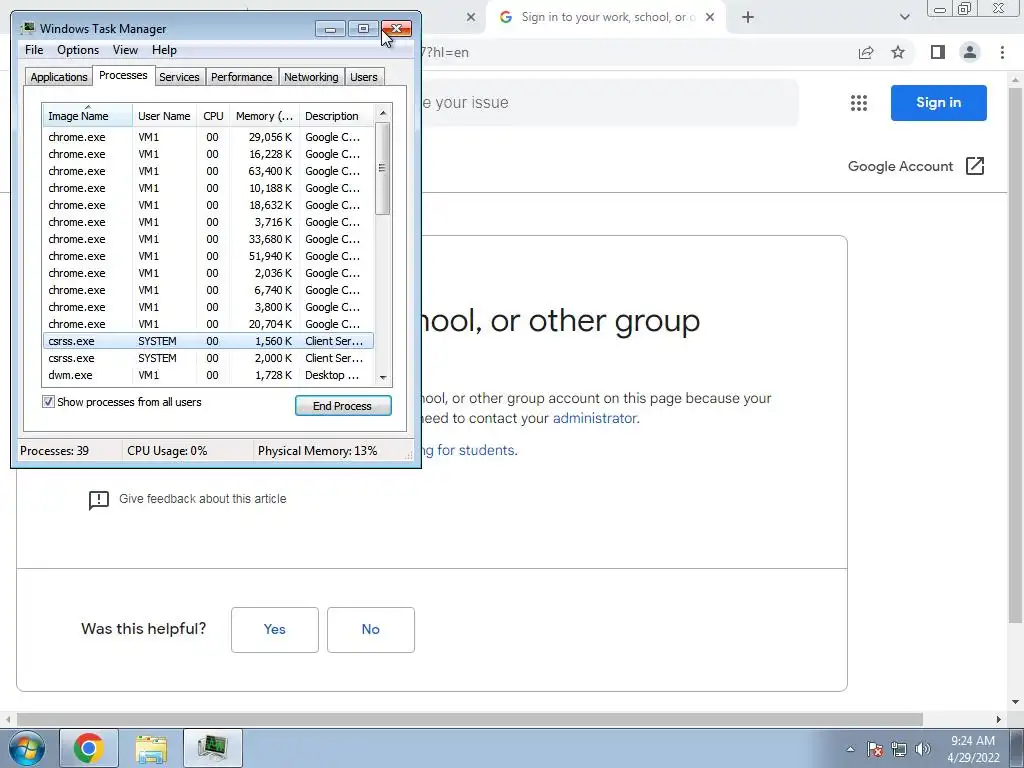Click the taskbar clock showing 9:24 AM
Screen dimensions: 1024x768
coord(972,749)
